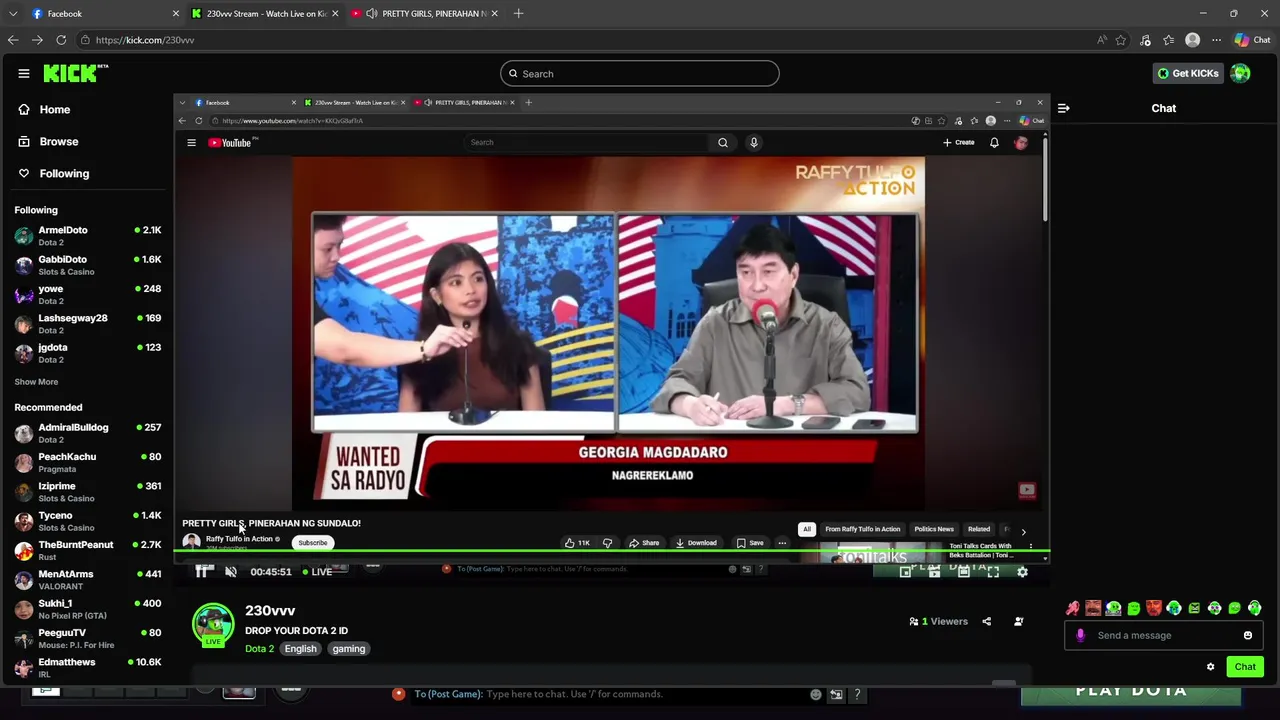Open jgdota's channel
This screenshot has height=720, width=1280.
(88, 353)
